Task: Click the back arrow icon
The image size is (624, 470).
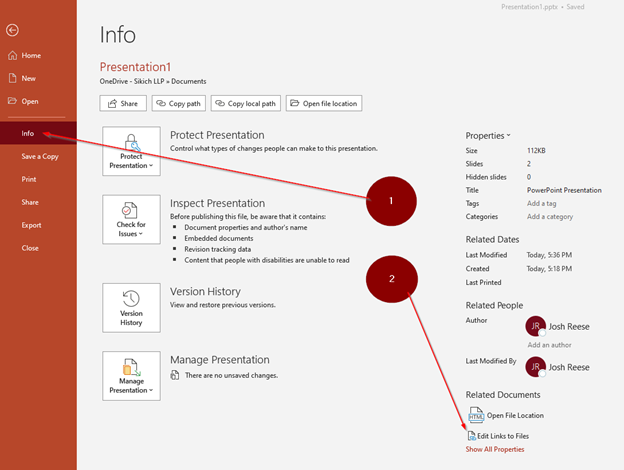Action: (x=12, y=30)
